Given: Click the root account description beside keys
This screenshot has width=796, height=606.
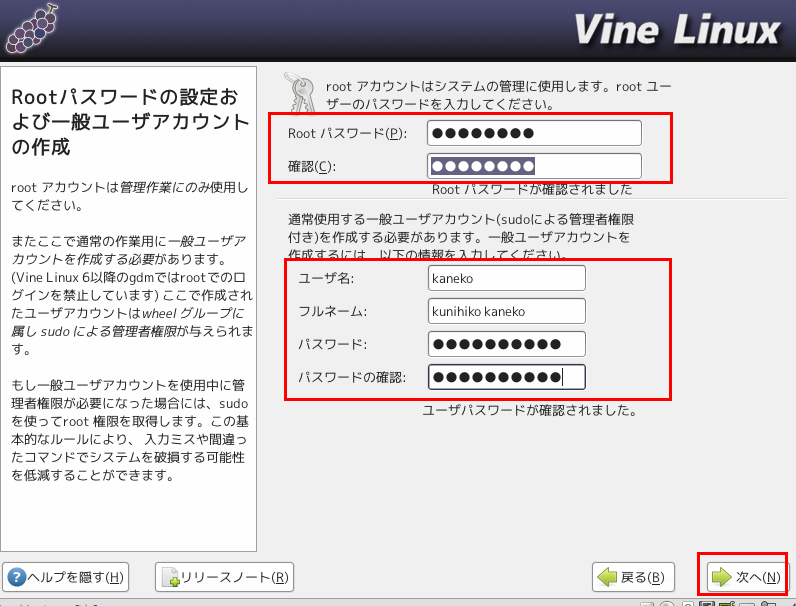Looking at the screenshot, I should 499,95.
